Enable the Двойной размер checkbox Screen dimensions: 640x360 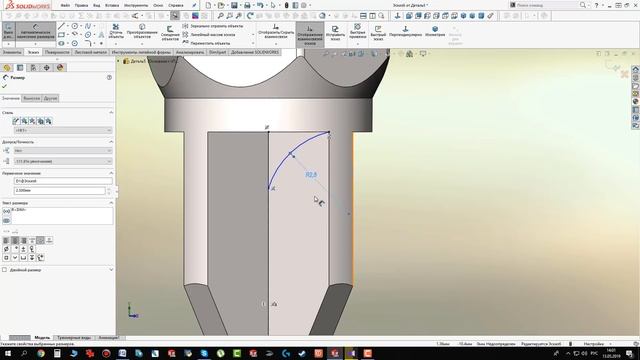point(4,270)
